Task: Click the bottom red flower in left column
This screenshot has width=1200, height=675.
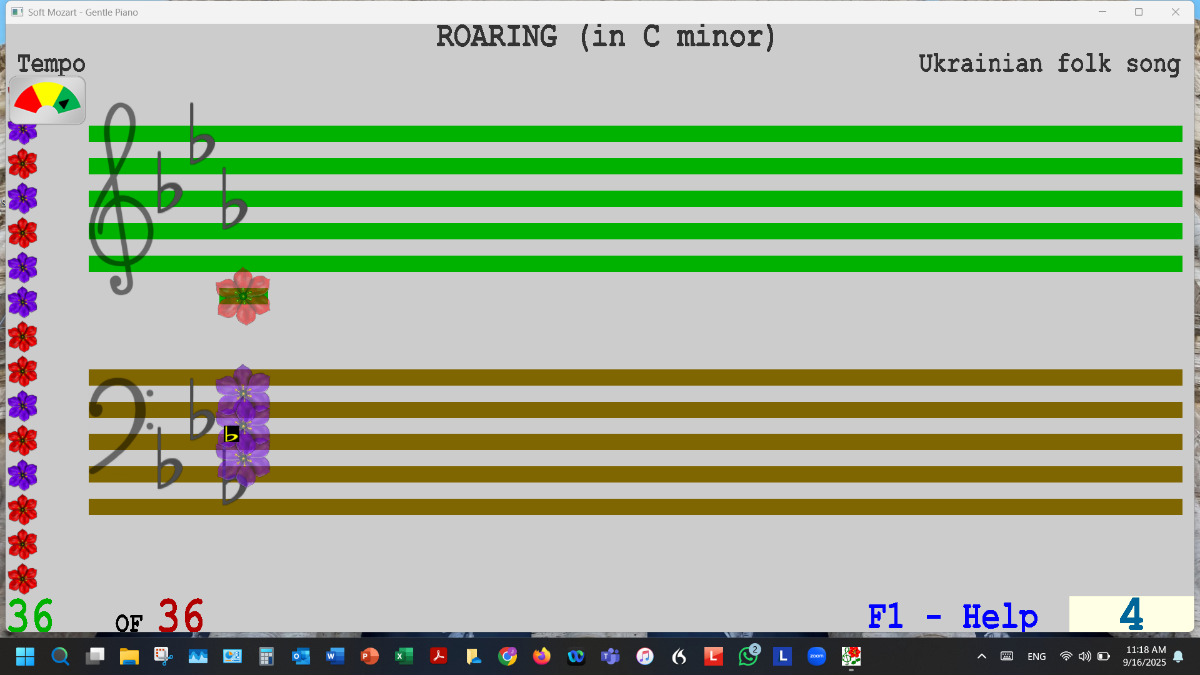Action: [x=22, y=579]
